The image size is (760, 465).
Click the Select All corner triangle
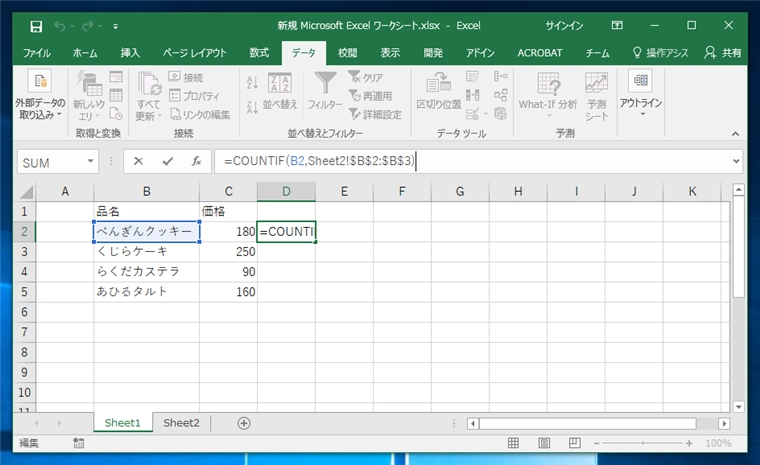[26, 192]
